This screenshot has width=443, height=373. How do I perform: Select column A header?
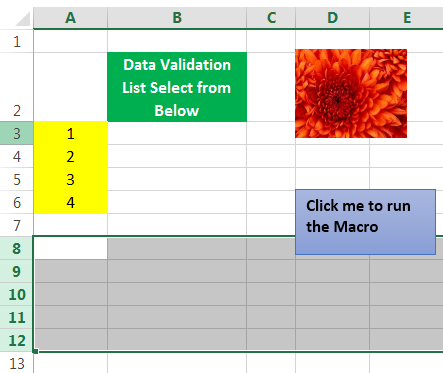pyautogui.click(x=70, y=18)
